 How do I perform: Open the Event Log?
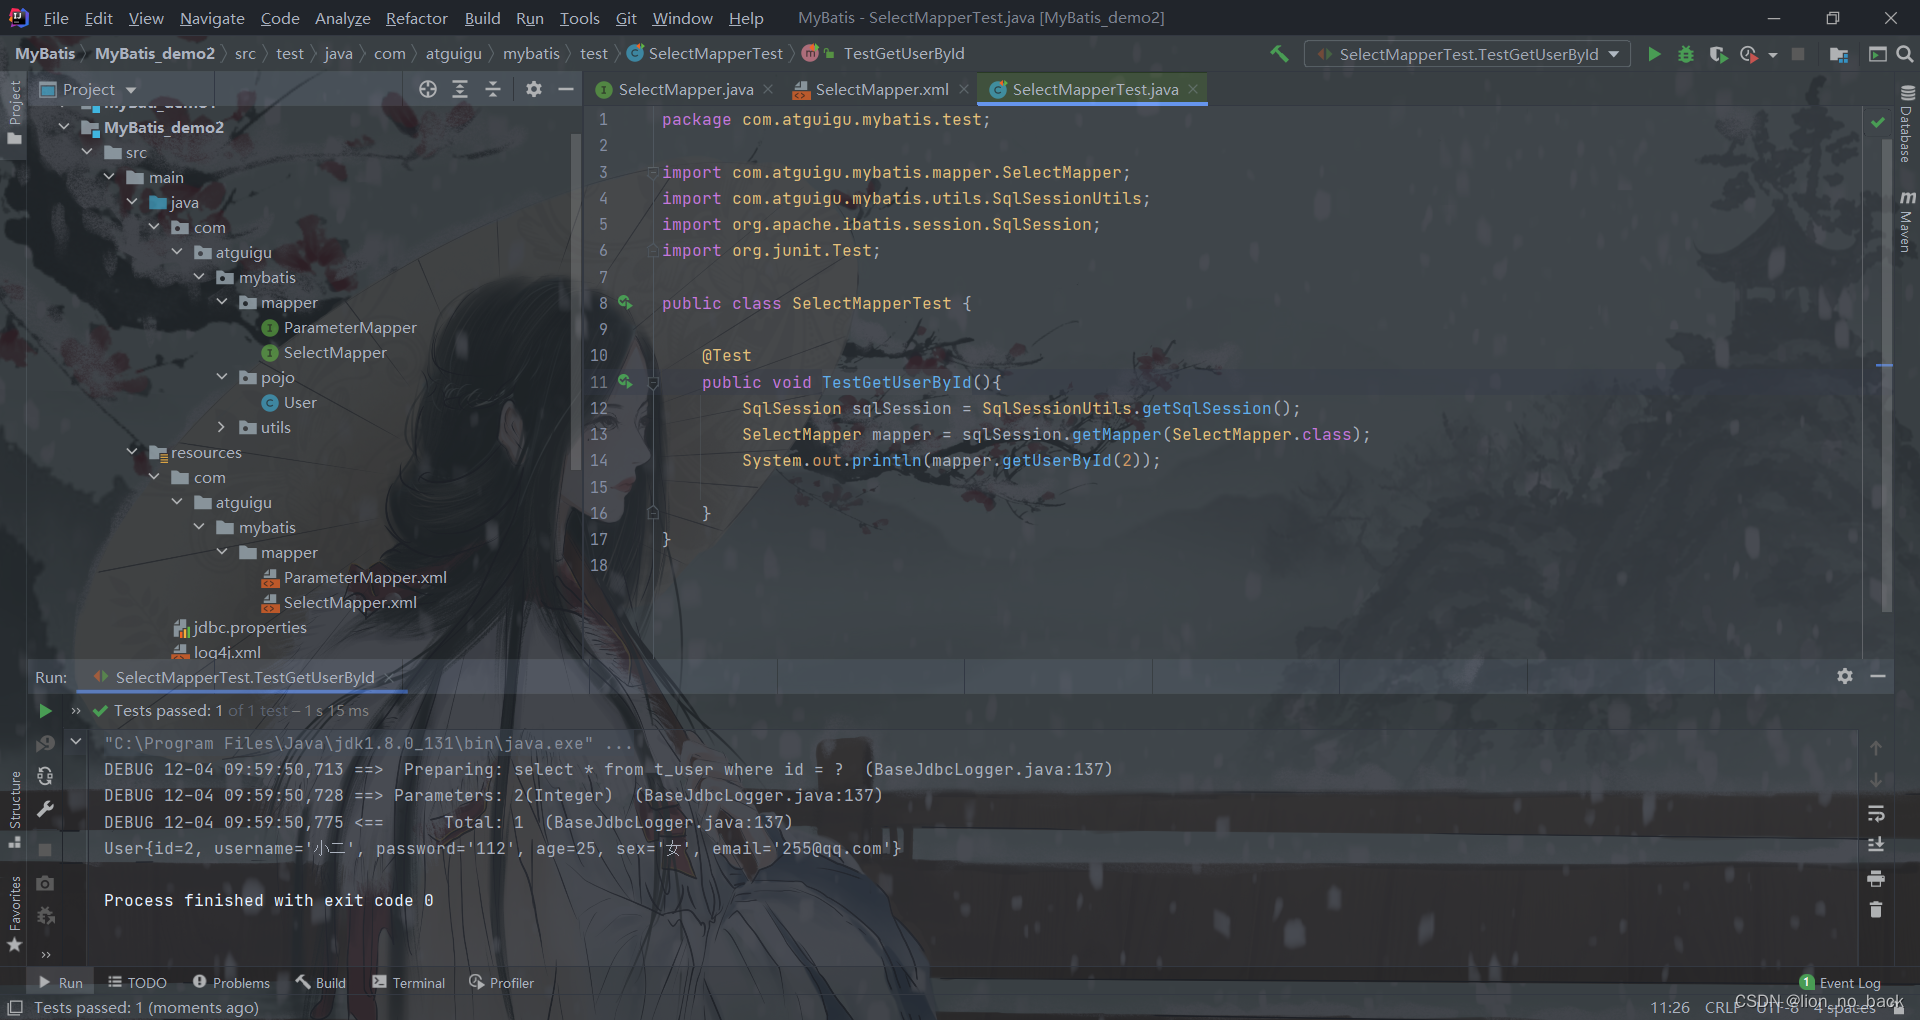(1840, 983)
